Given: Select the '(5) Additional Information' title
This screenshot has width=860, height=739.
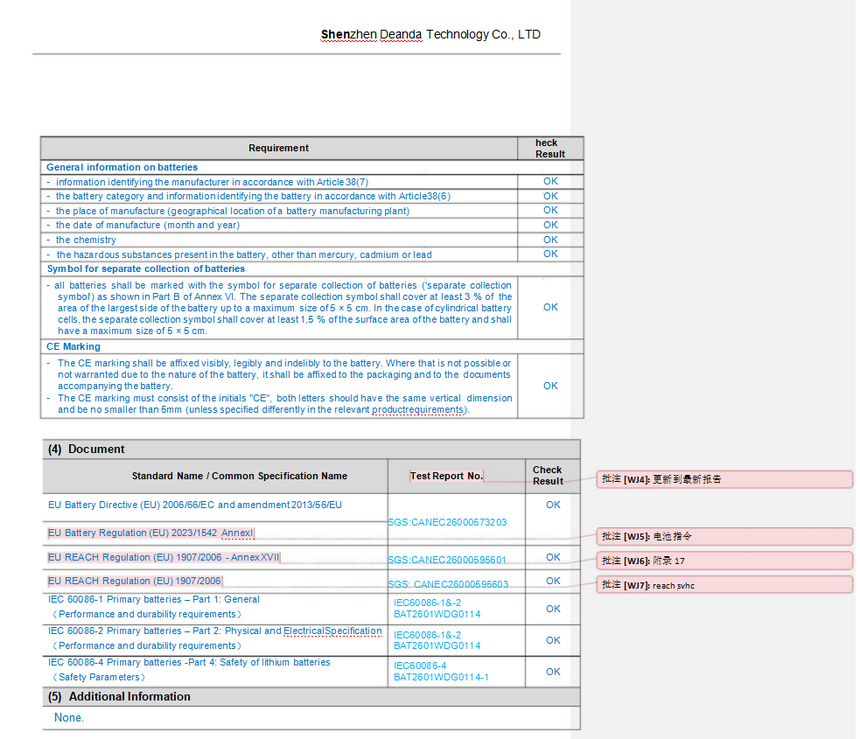Looking at the screenshot, I should pyautogui.click(x=119, y=697).
